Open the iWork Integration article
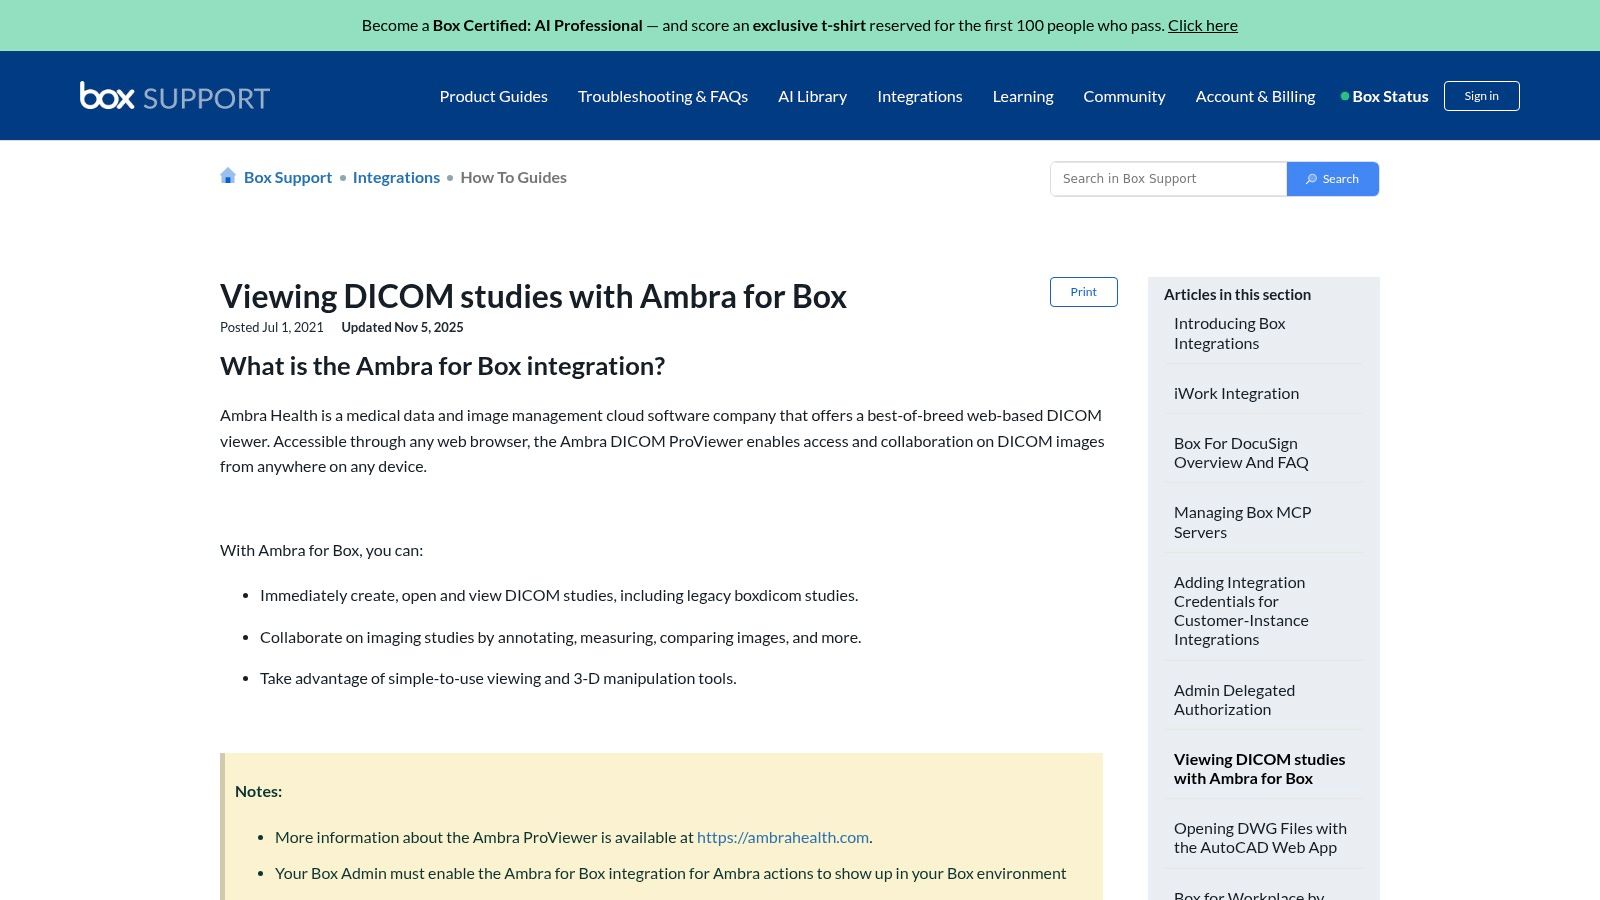Viewport: 1600px width, 900px height. tap(1235, 393)
